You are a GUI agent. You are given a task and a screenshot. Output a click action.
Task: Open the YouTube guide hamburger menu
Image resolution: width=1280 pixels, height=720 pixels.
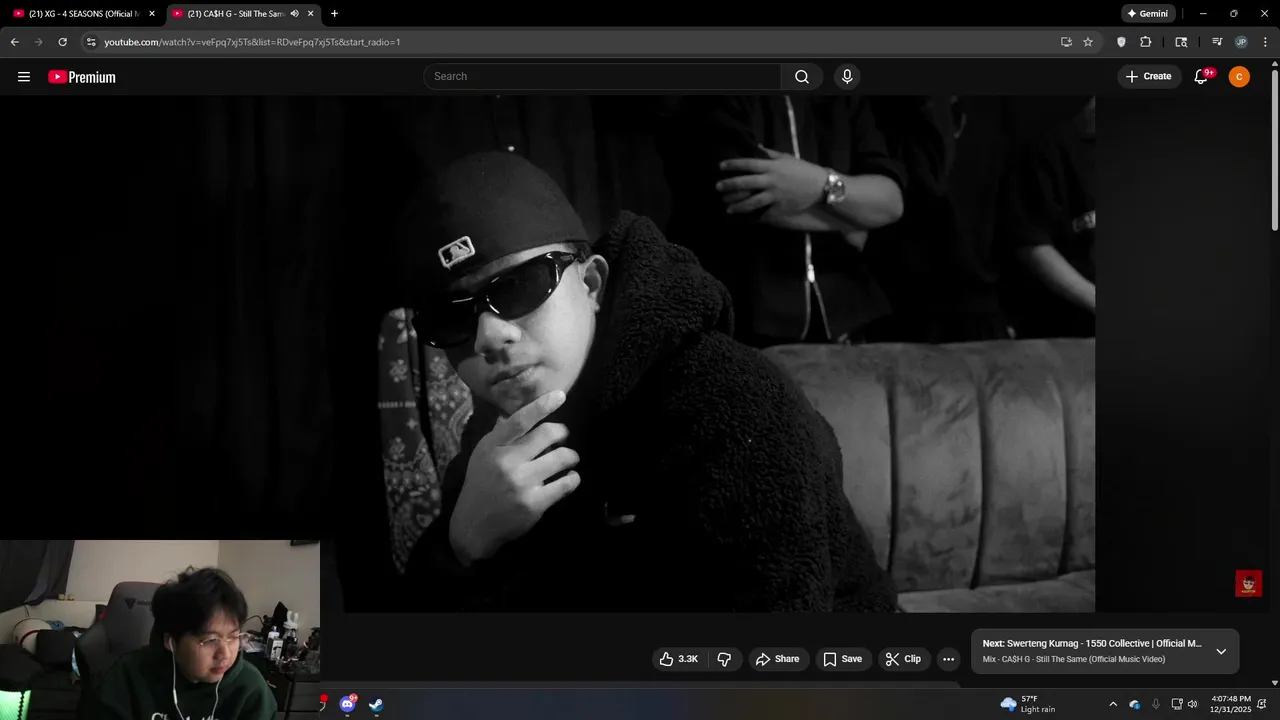(24, 77)
